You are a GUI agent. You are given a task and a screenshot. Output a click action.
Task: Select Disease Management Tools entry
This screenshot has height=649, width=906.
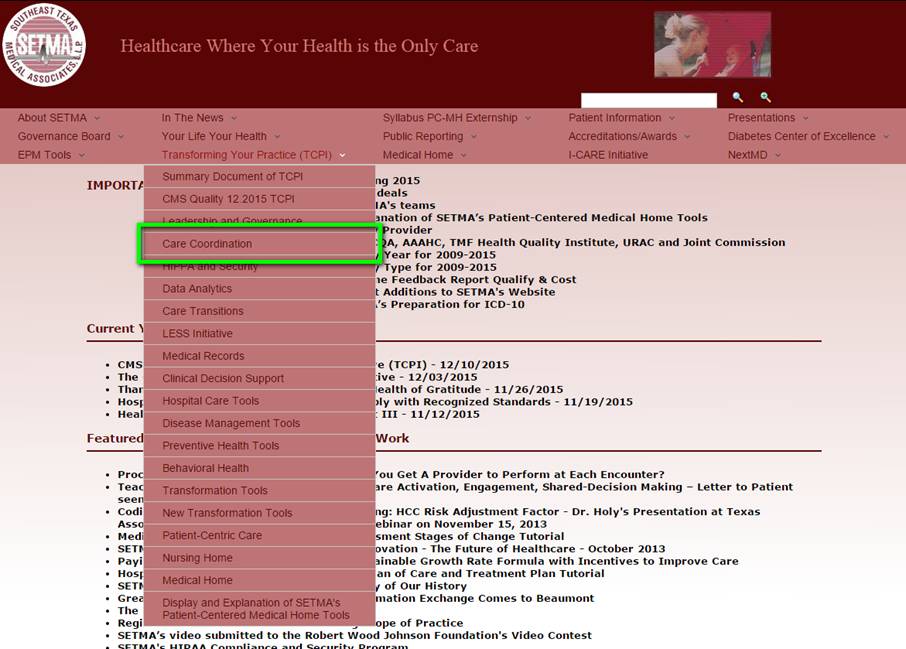(x=259, y=423)
